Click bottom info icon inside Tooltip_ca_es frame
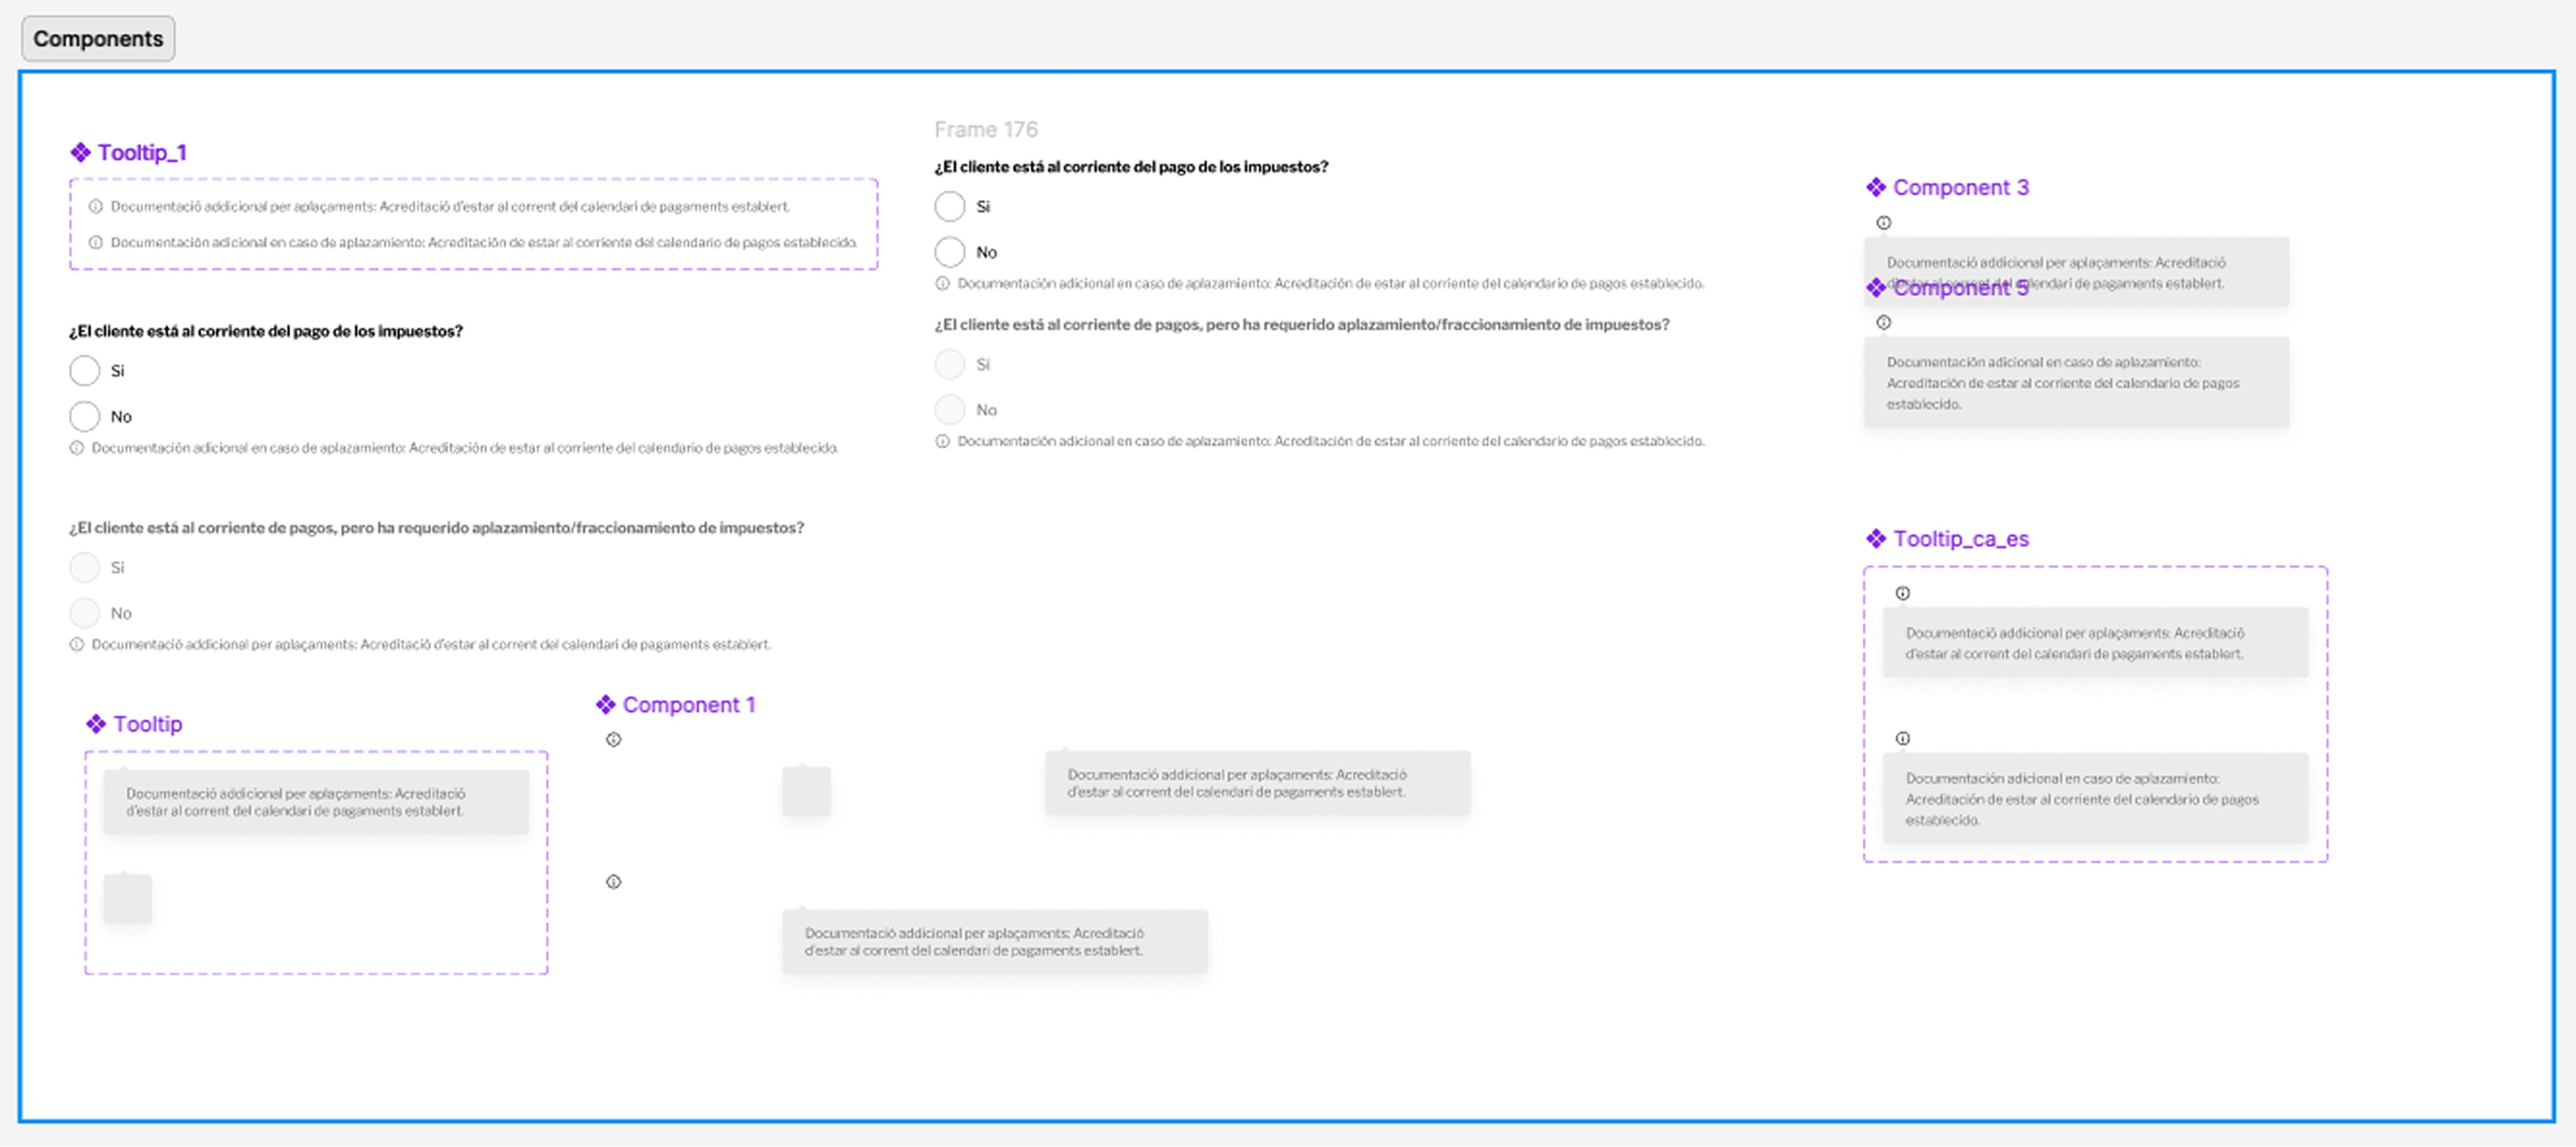2576x1147 pixels. click(1902, 738)
